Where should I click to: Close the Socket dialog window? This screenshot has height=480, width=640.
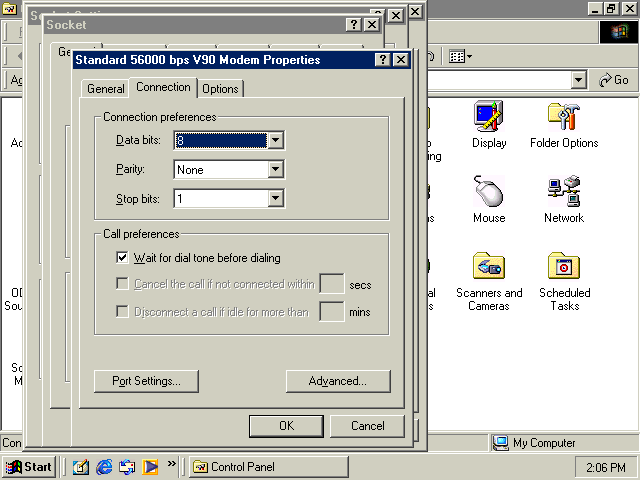point(372,25)
